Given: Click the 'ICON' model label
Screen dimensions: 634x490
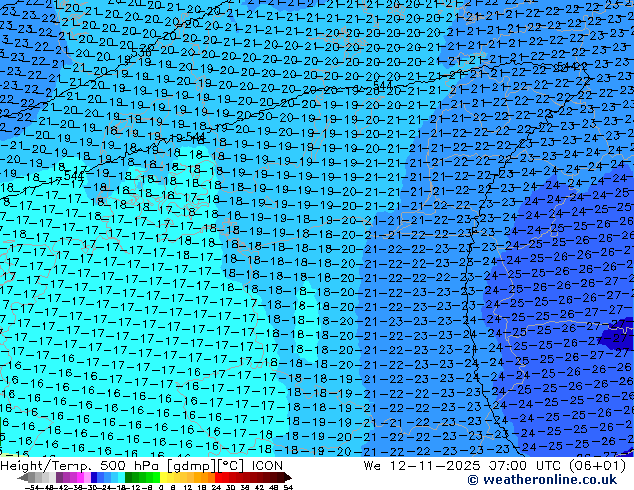Looking at the screenshot, I should [x=267, y=466].
